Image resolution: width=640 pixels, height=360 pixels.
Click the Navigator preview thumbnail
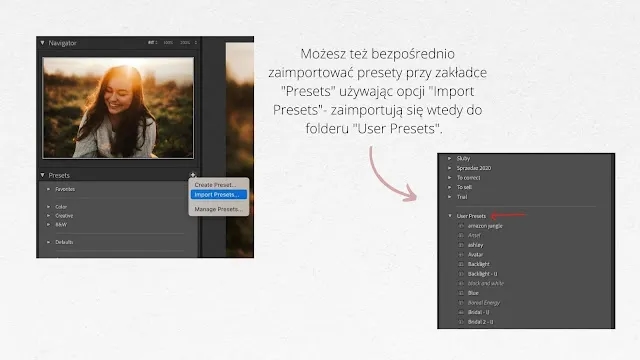tap(118, 108)
